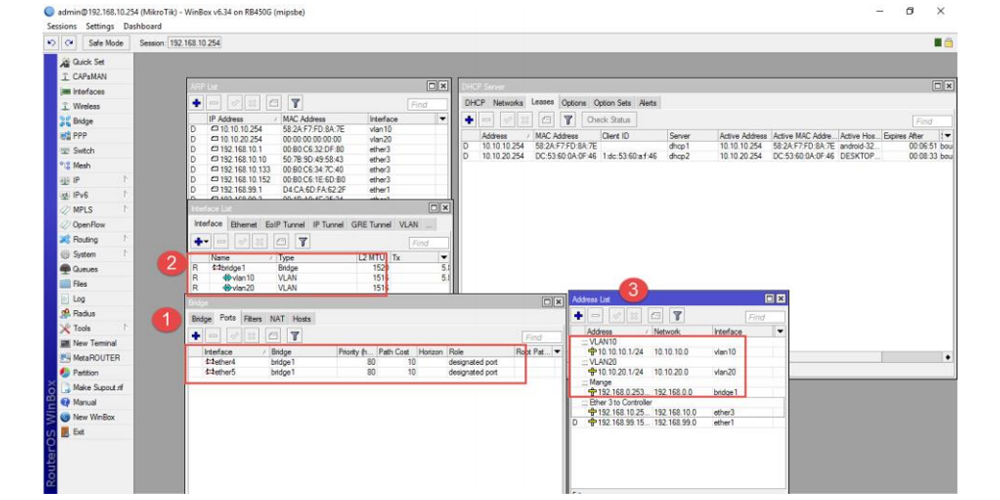This screenshot has width=1000, height=500.
Task: Click Make Supout.rif
Action: coord(94,387)
